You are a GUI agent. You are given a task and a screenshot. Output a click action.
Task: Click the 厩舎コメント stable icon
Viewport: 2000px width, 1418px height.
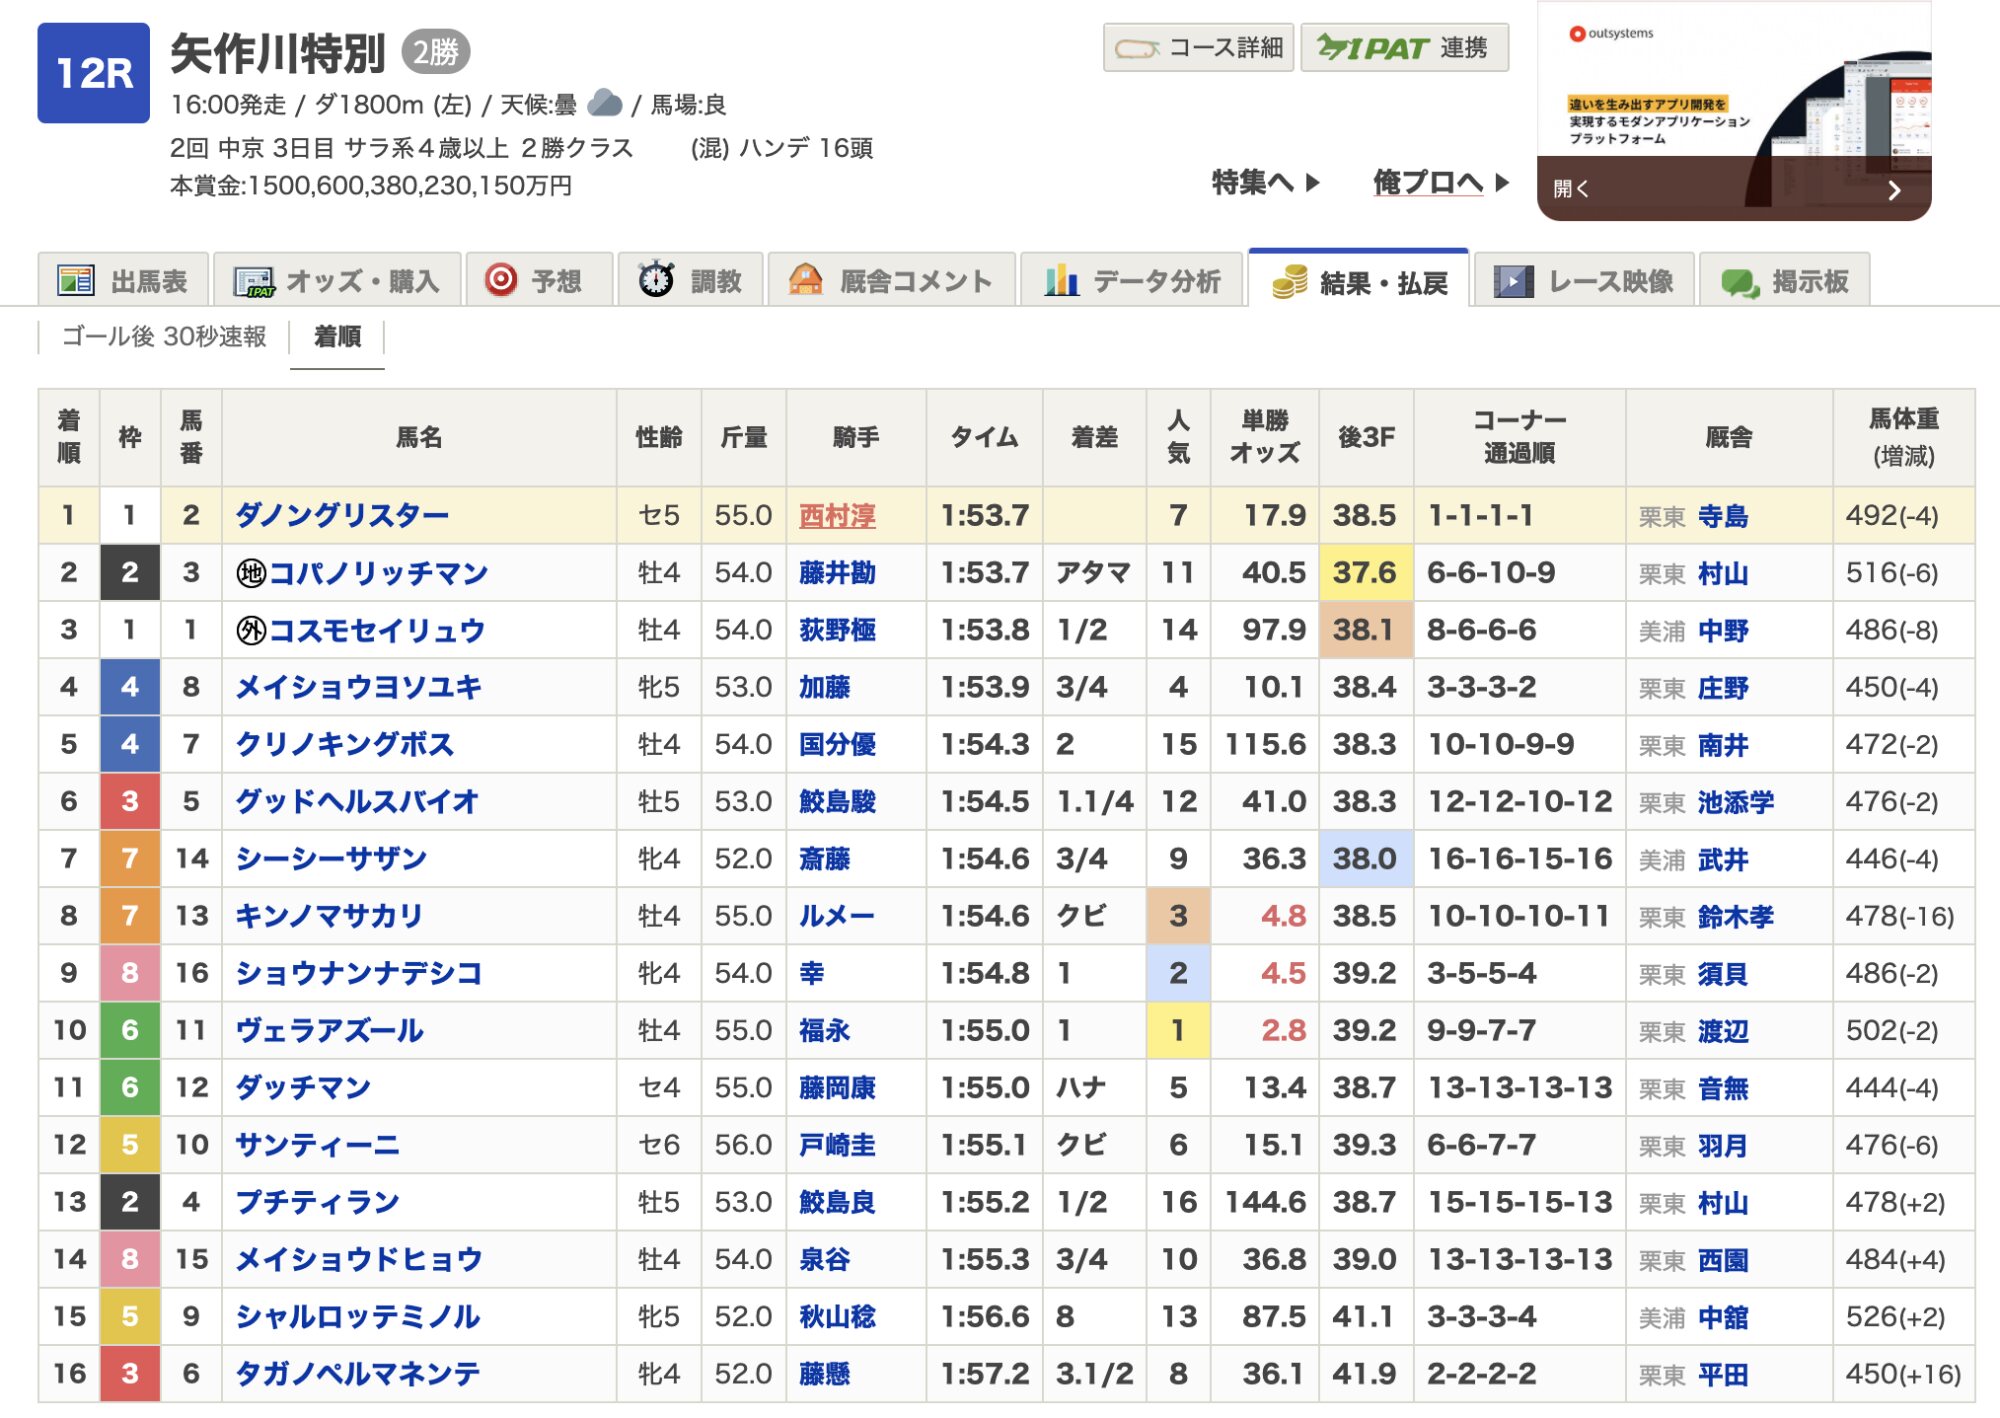805,280
